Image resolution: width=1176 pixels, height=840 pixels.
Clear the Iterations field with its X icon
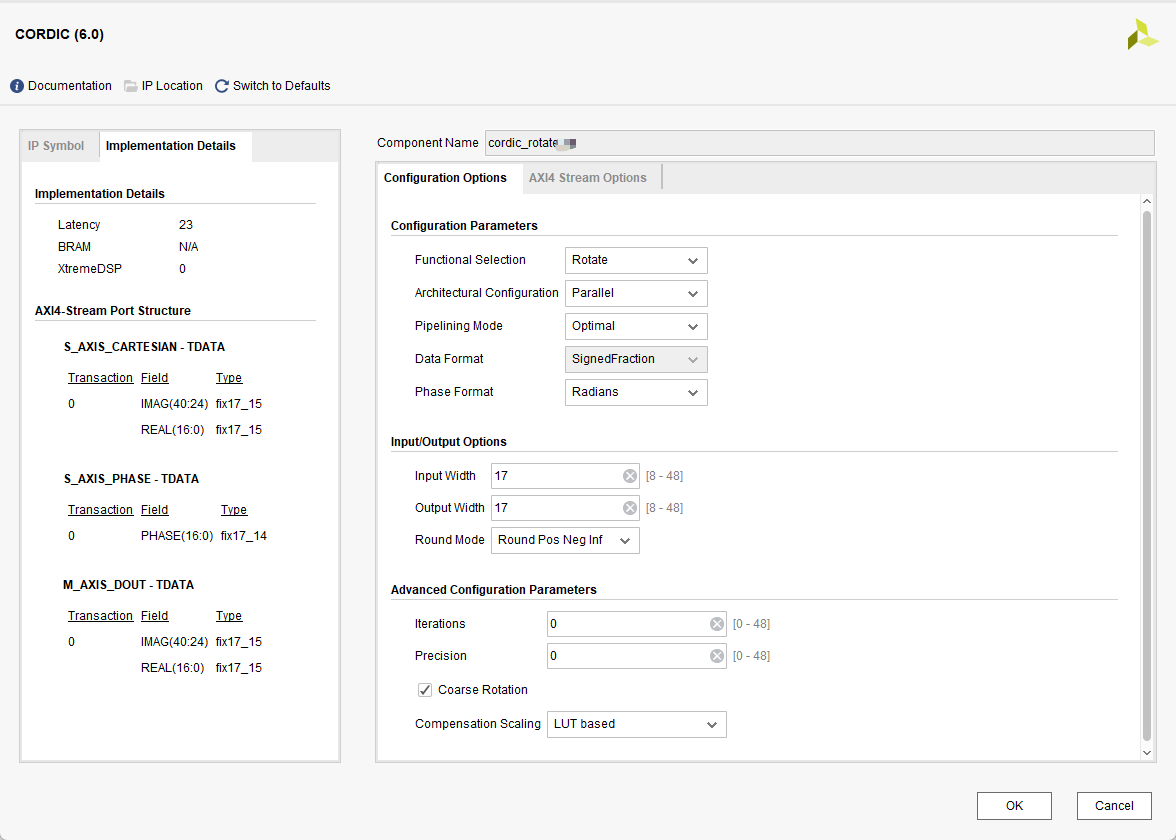[717, 624]
